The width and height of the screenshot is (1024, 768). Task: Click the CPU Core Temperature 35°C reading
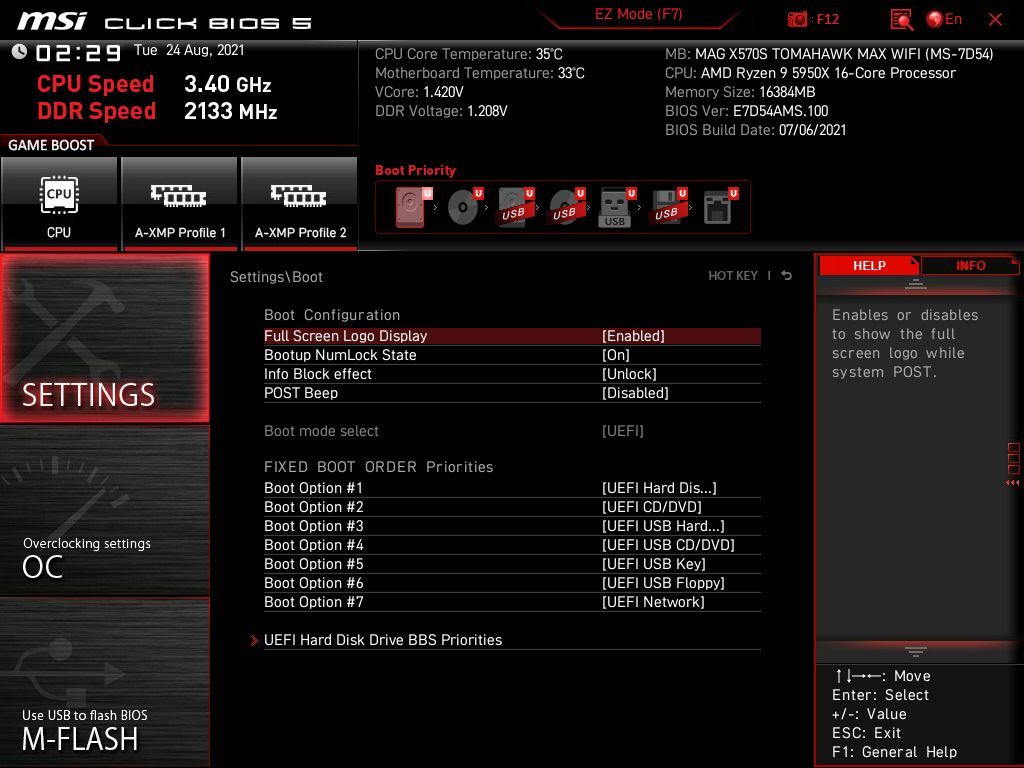coord(468,54)
